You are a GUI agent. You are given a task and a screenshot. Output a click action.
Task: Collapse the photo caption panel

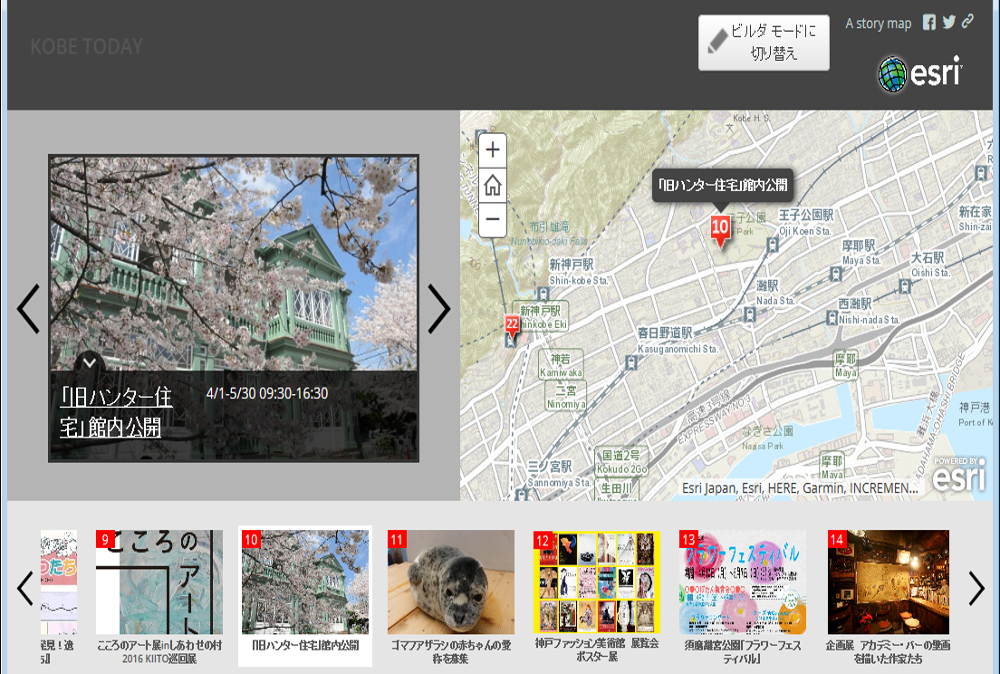89,362
